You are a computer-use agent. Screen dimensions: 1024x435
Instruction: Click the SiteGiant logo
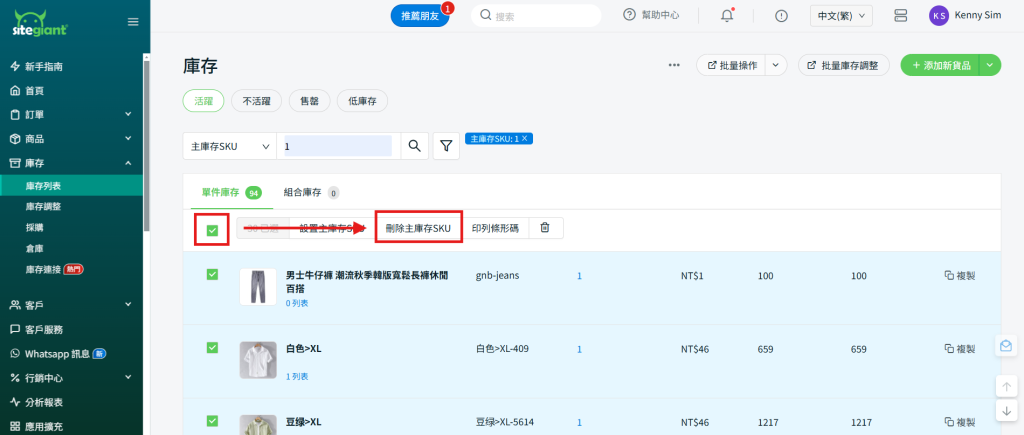(x=40, y=23)
